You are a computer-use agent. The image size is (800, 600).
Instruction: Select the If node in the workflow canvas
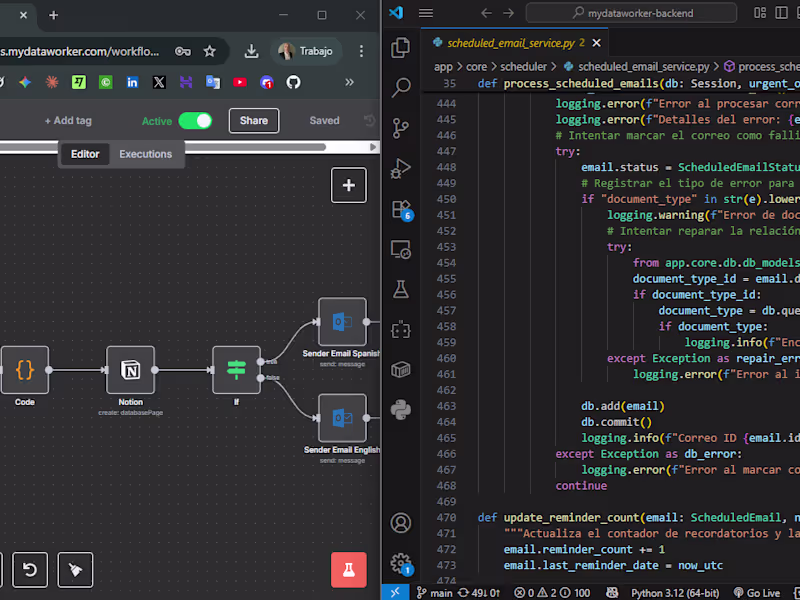click(236, 371)
